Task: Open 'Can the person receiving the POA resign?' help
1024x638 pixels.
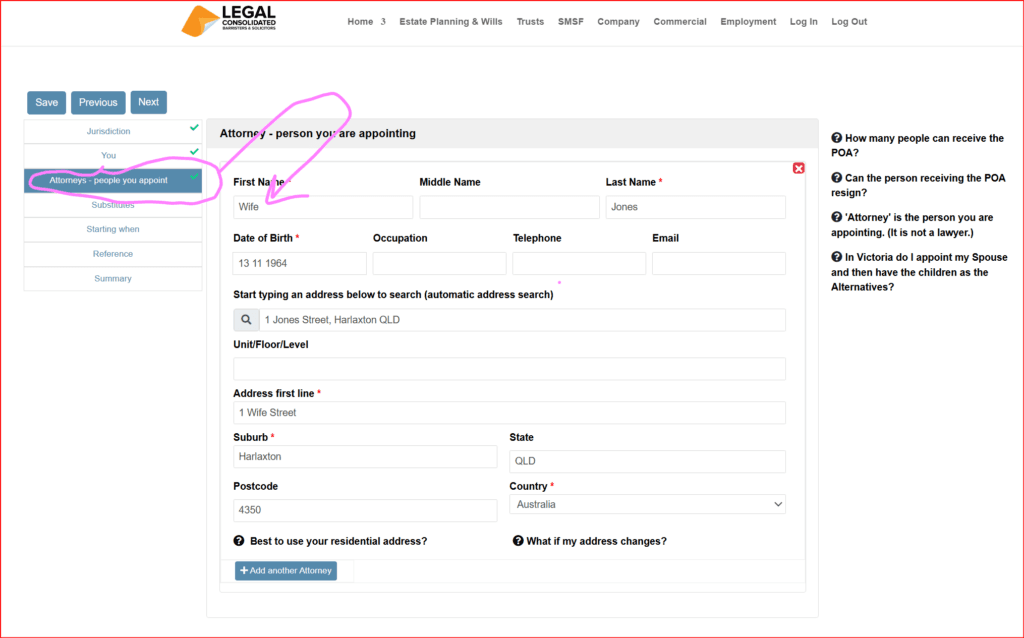Action: point(918,185)
